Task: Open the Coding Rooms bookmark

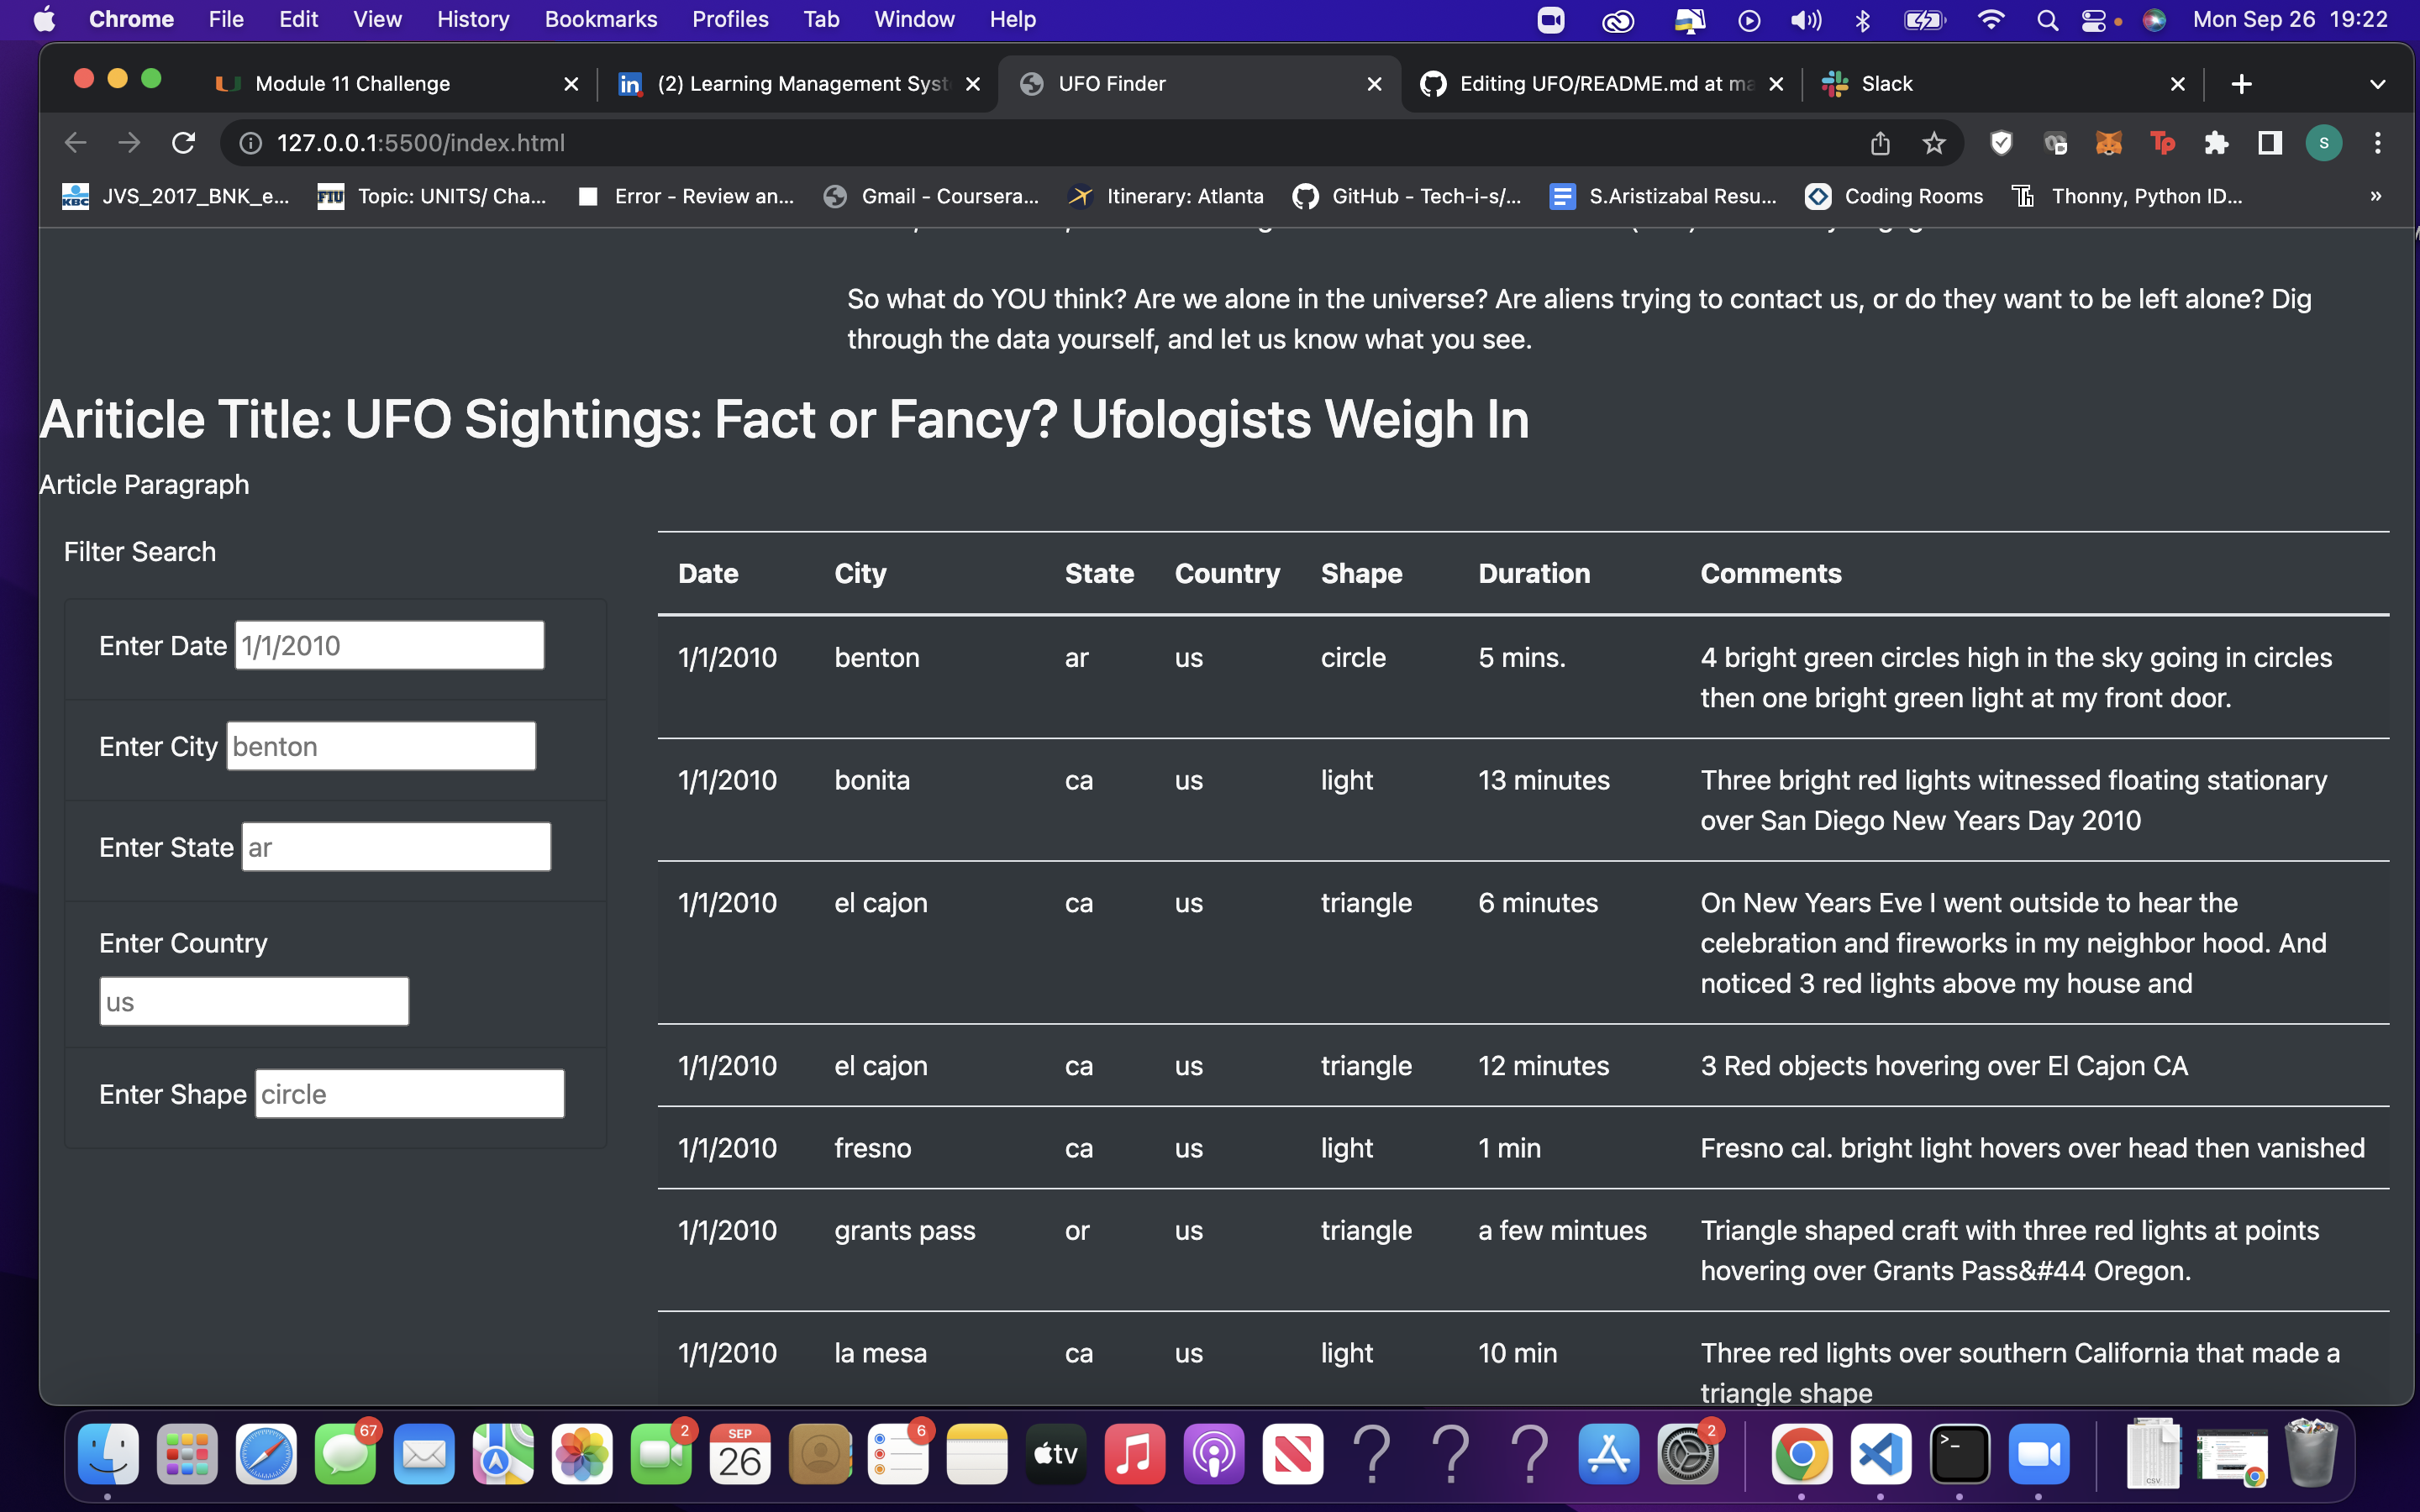Action: click(1895, 196)
